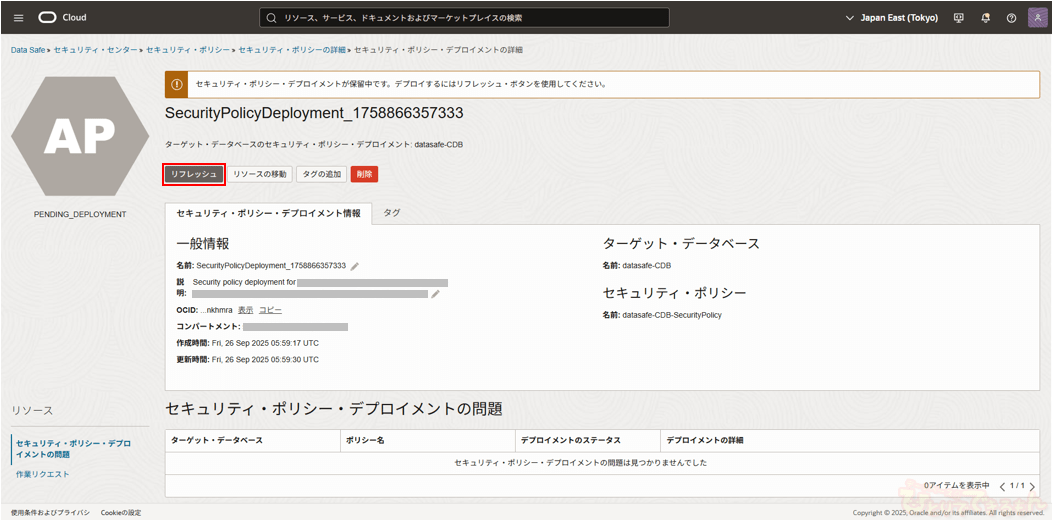Expand the Japan East (Tokyo) region selector
1052x520 pixels.
pyautogui.click(x=892, y=18)
